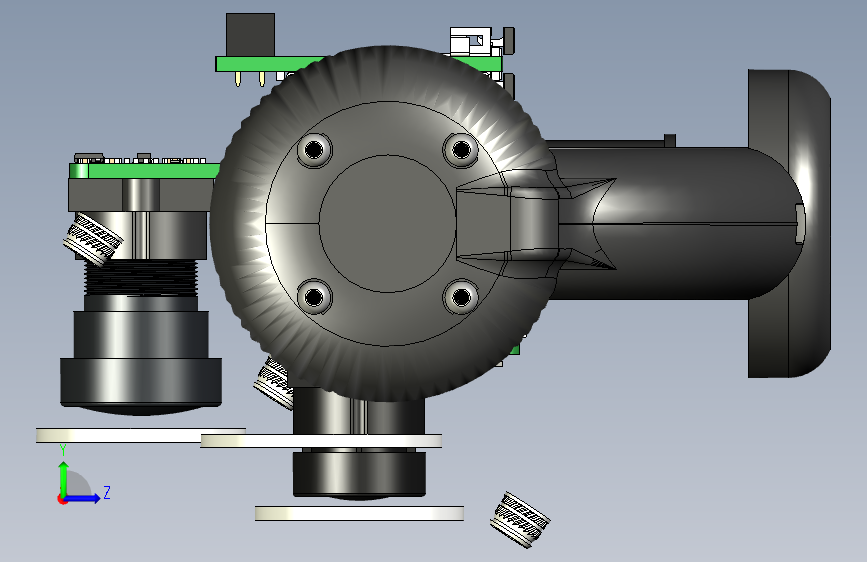Click the green Y axis arrow of the triad
This screenshot has height=562, width=867.
click(x=64, y=478)
